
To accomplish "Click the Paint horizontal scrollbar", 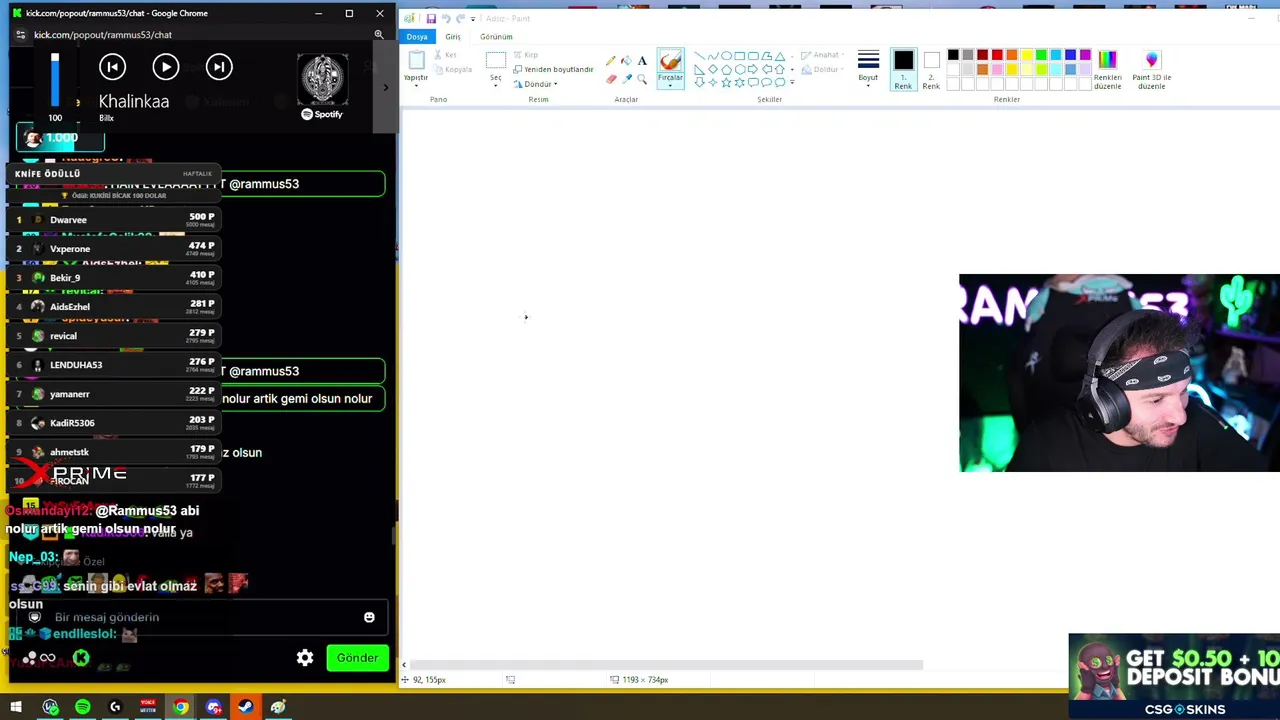I will click(666, 665).
